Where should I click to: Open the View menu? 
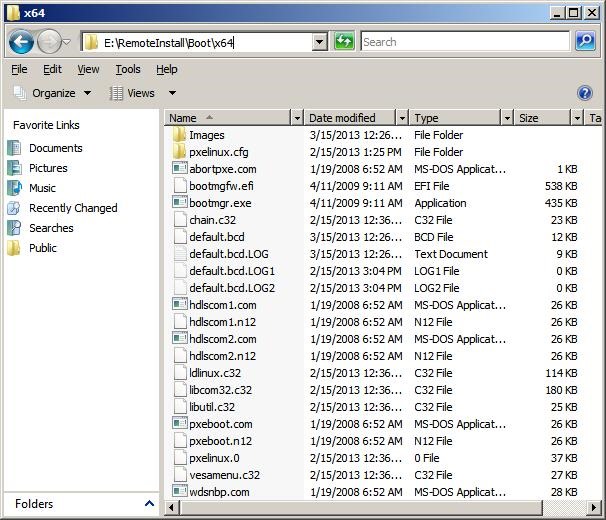click(88, 69)
